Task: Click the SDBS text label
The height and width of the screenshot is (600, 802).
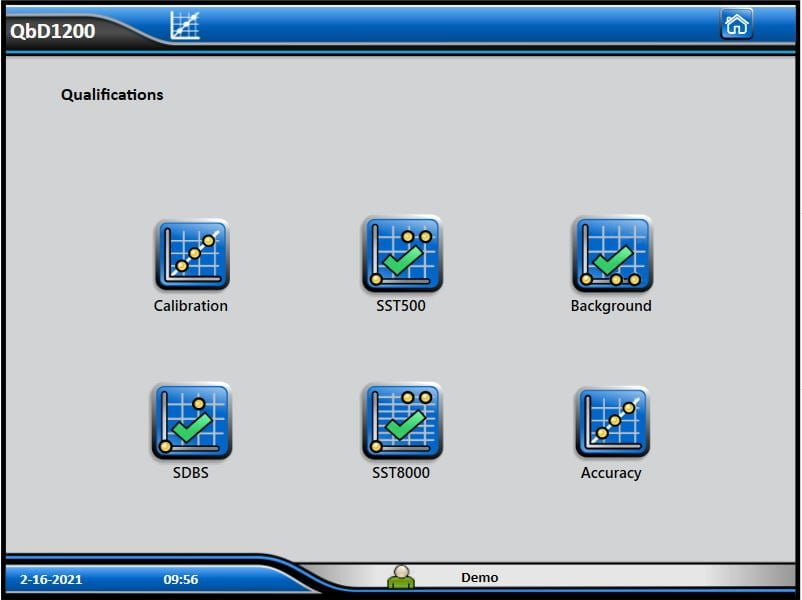Action: [191, 473]
